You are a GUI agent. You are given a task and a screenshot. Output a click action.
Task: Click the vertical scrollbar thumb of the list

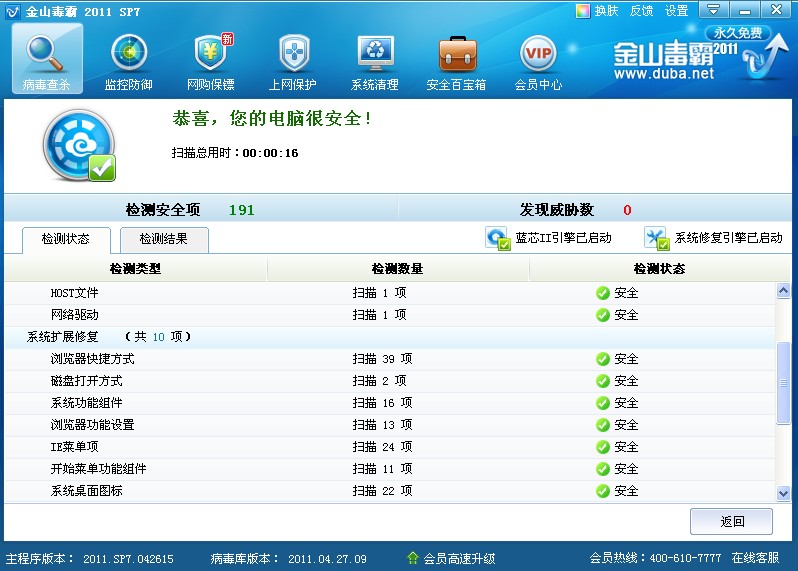click(x=783, y=383)
